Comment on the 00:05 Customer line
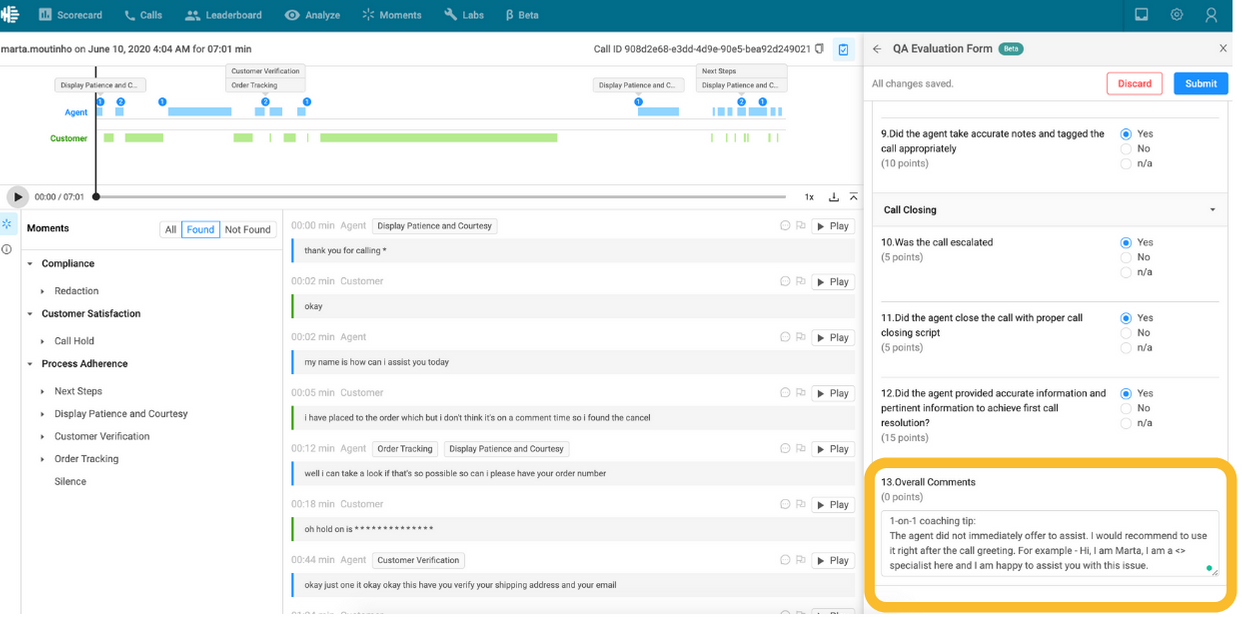The image size is (1242, 617). click(x=785, y=393)
